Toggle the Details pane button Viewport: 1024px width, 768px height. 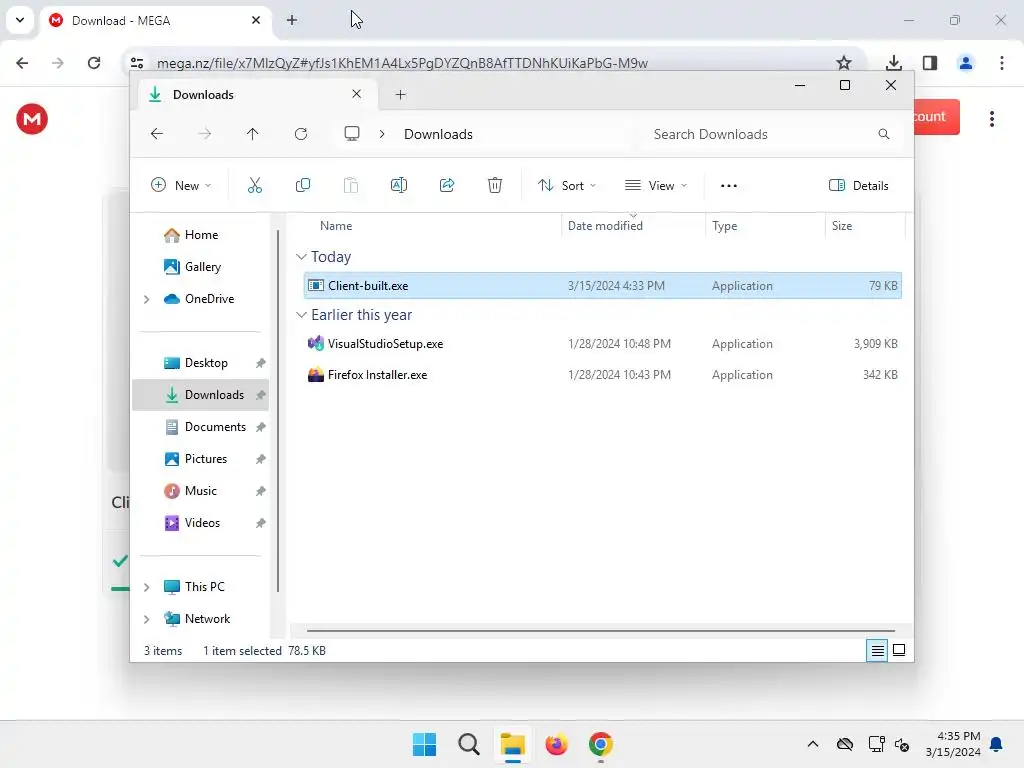coord(859,185)
